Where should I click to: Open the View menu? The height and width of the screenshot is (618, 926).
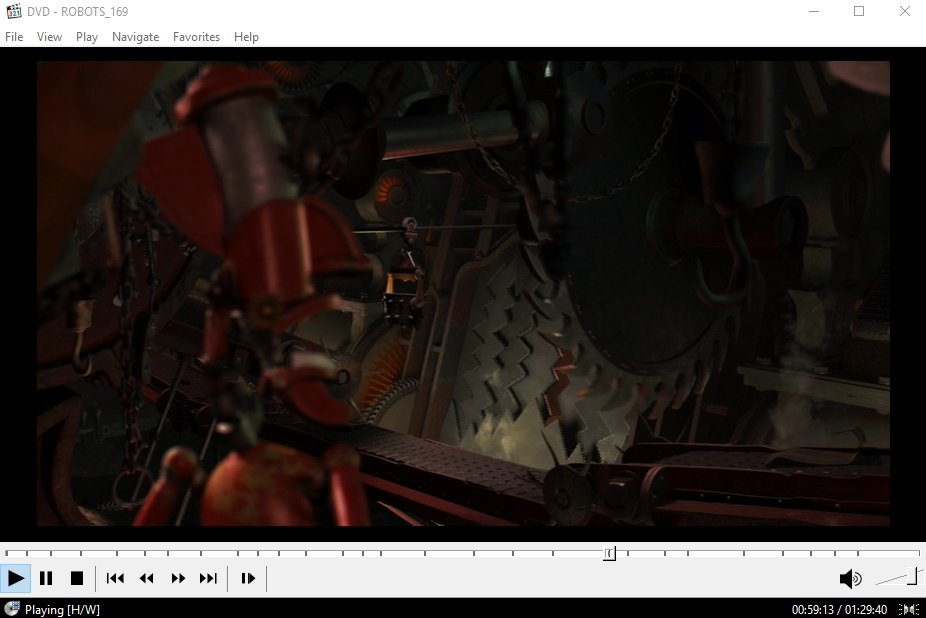pyautogui.click(x=50, y=37)
